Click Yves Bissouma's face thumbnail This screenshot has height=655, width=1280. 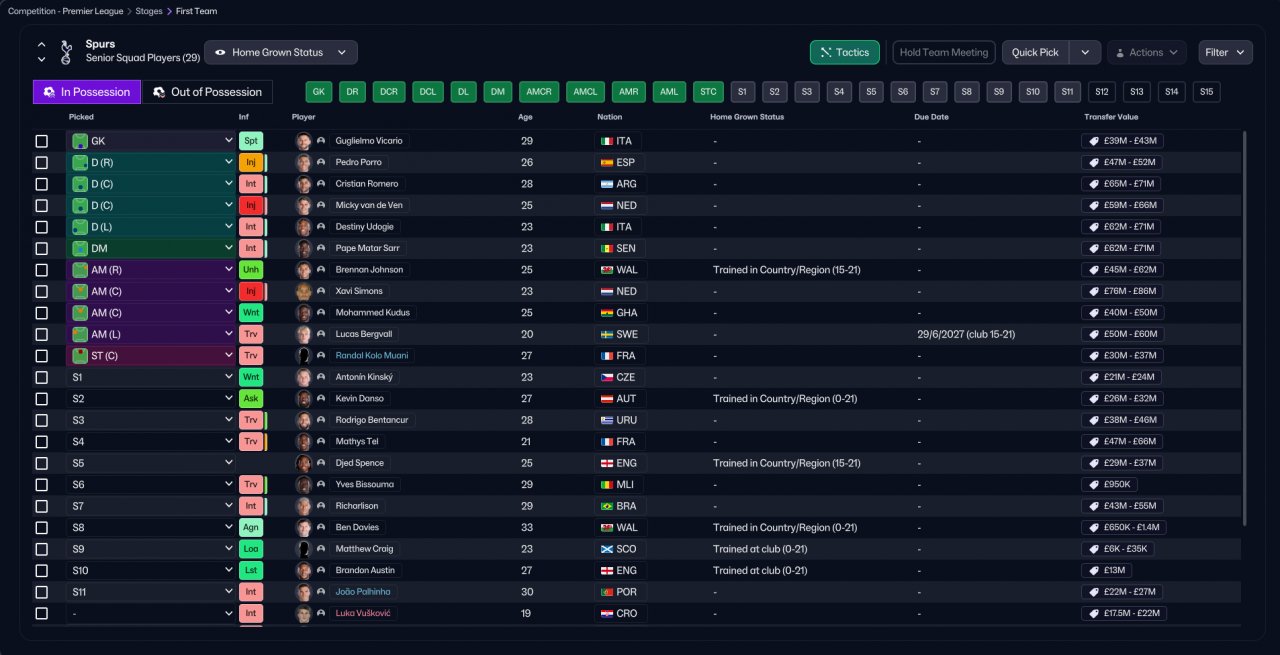pos(303,485)
